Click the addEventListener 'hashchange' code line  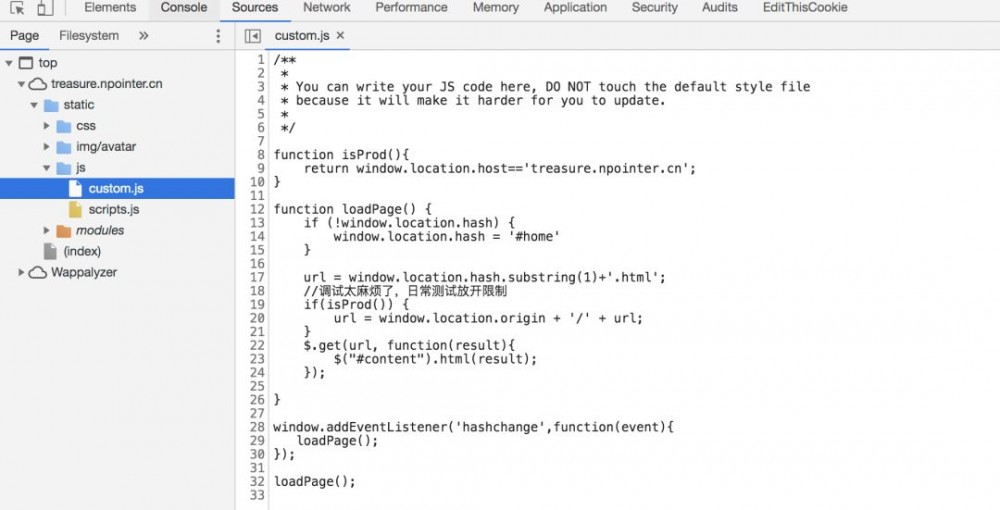pyautogui.click(x=473, y=427)
